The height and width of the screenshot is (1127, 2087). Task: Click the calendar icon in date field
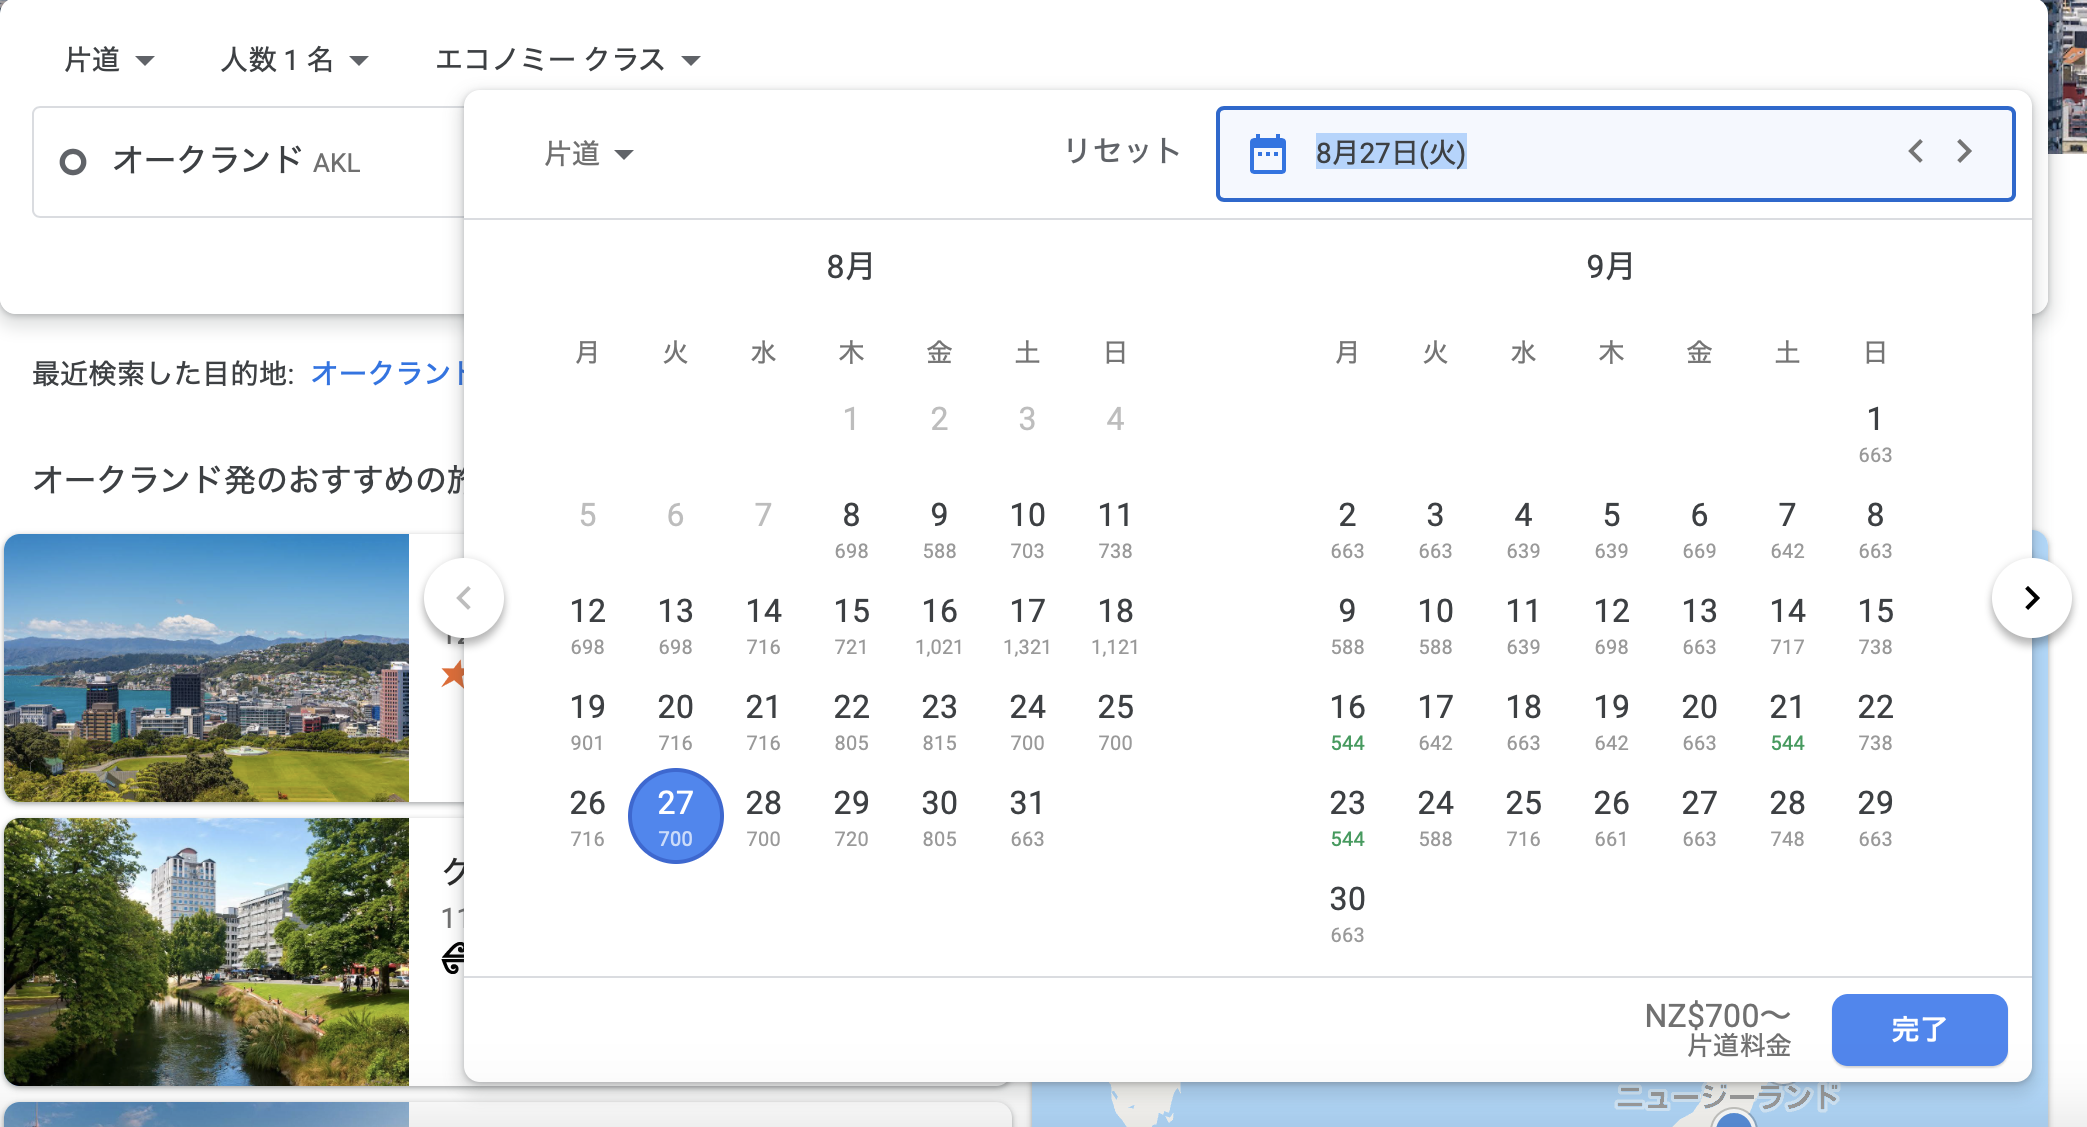click(1268, 154)
